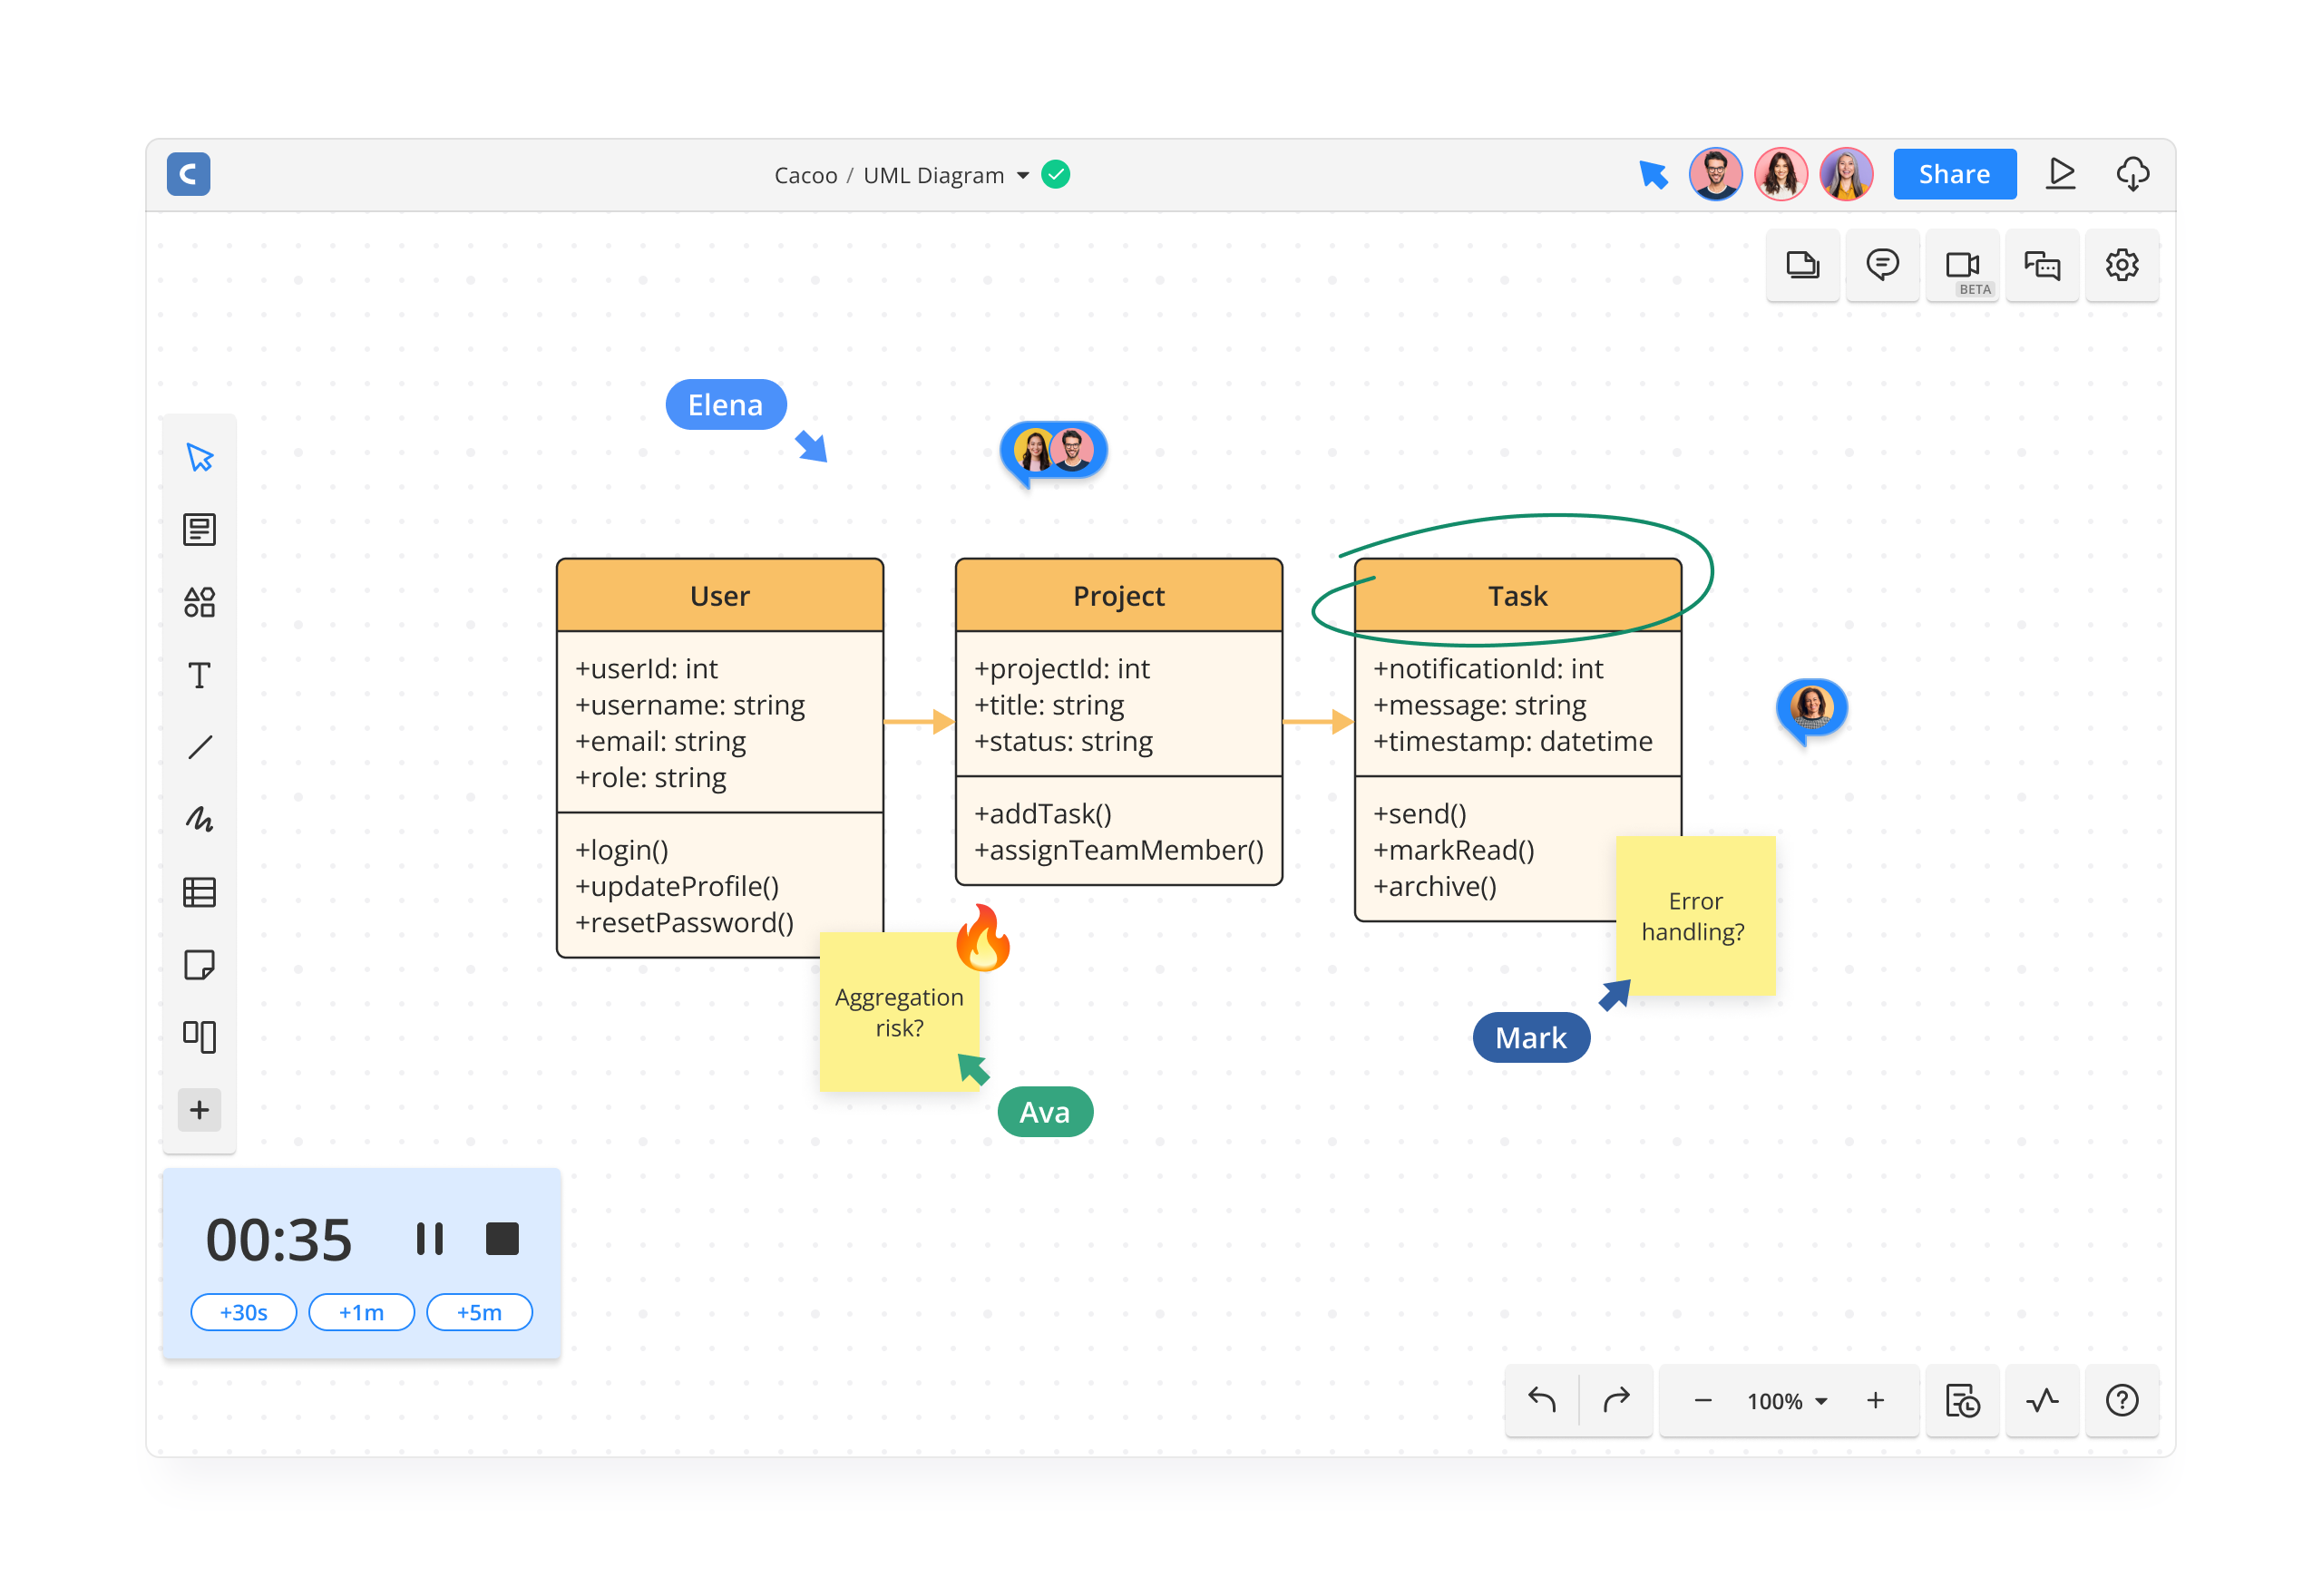Open the video chat BETA panel

coord(1961,265)
